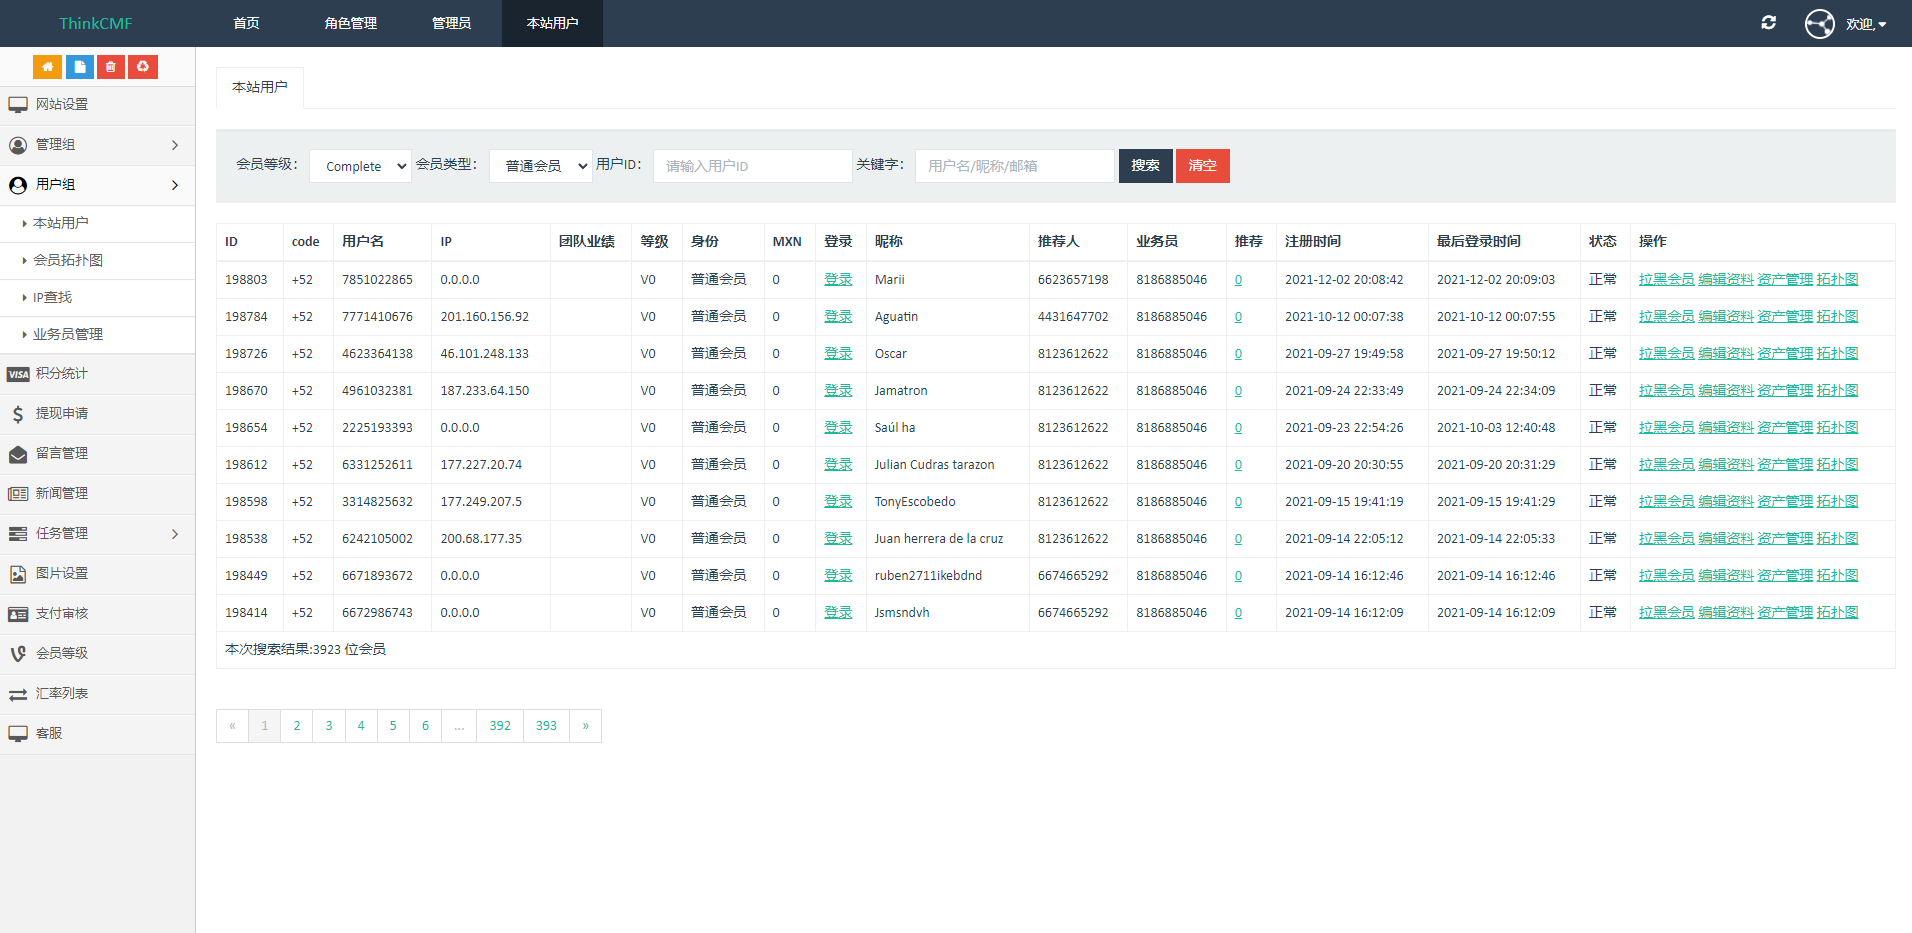The height and width of the screenshot is (933, 1912).
Task: Open the 会员类型 普通会员 dropdown
Action: click(x=541, y=166)
